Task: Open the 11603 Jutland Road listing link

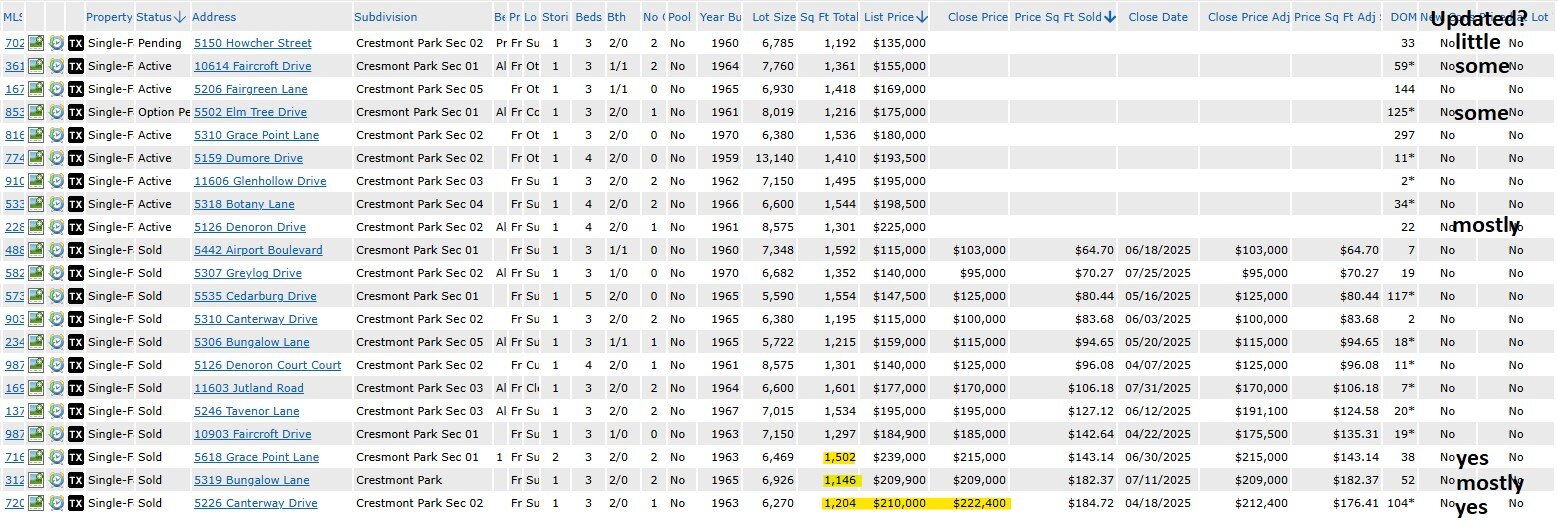Action: 249,388
